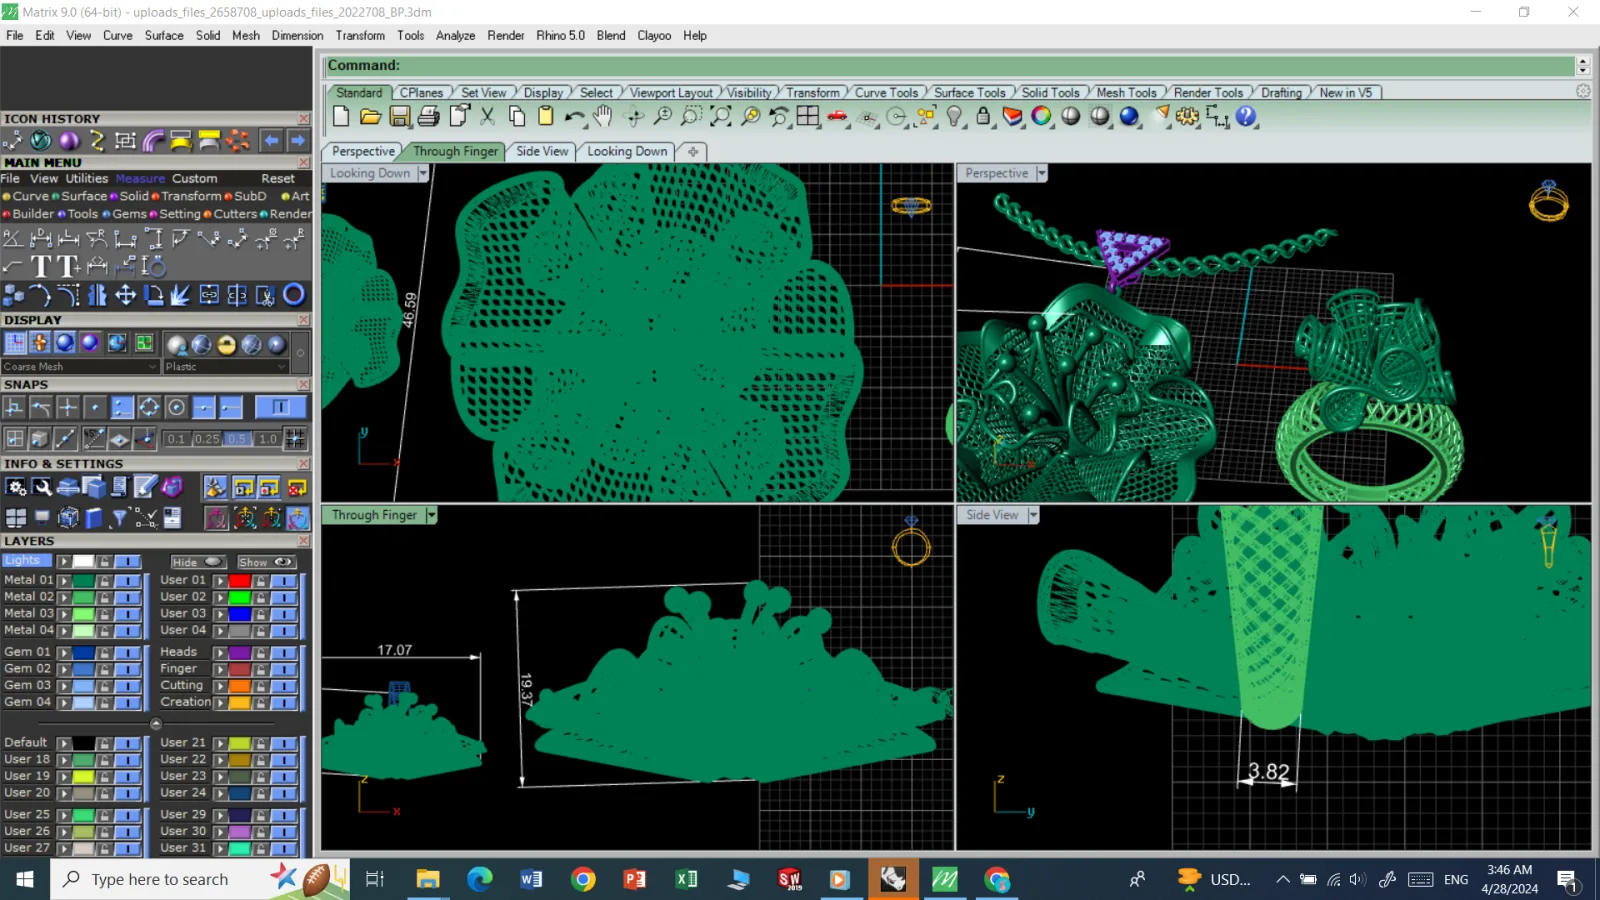Open the Coarse Mesh dropdown
The height and width of the screenshot is (900, 1600).
click(x=80, y=367)
